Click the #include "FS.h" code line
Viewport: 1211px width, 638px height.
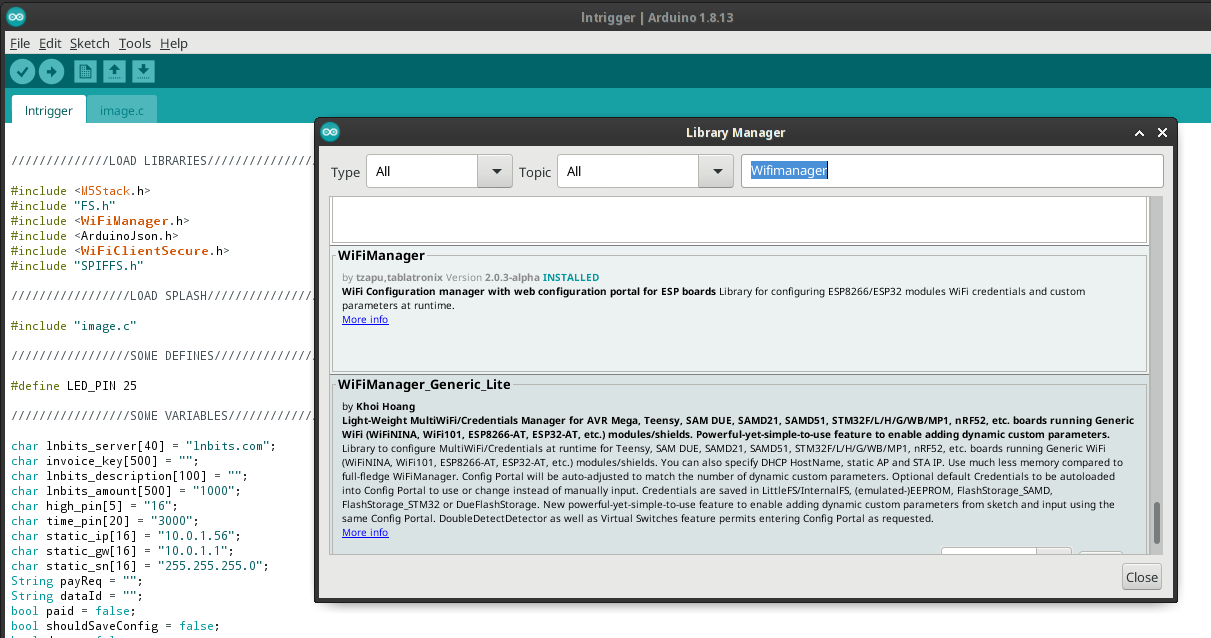63,205
